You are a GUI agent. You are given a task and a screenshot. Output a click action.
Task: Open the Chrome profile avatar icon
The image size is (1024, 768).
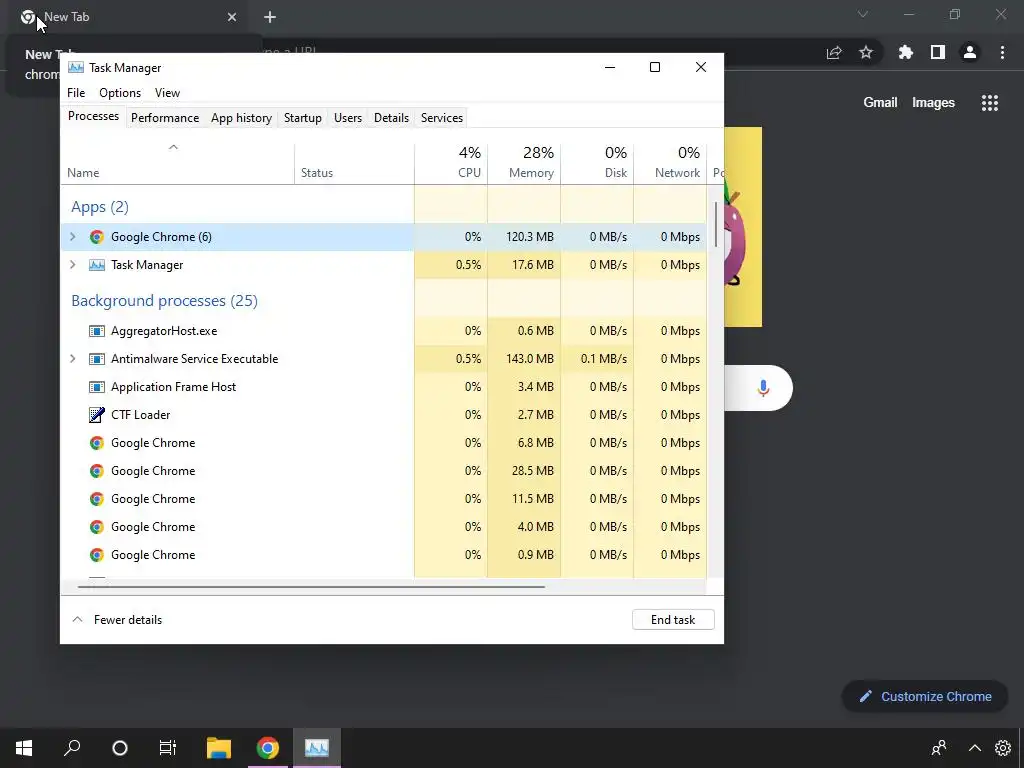[x=970, y=52]
